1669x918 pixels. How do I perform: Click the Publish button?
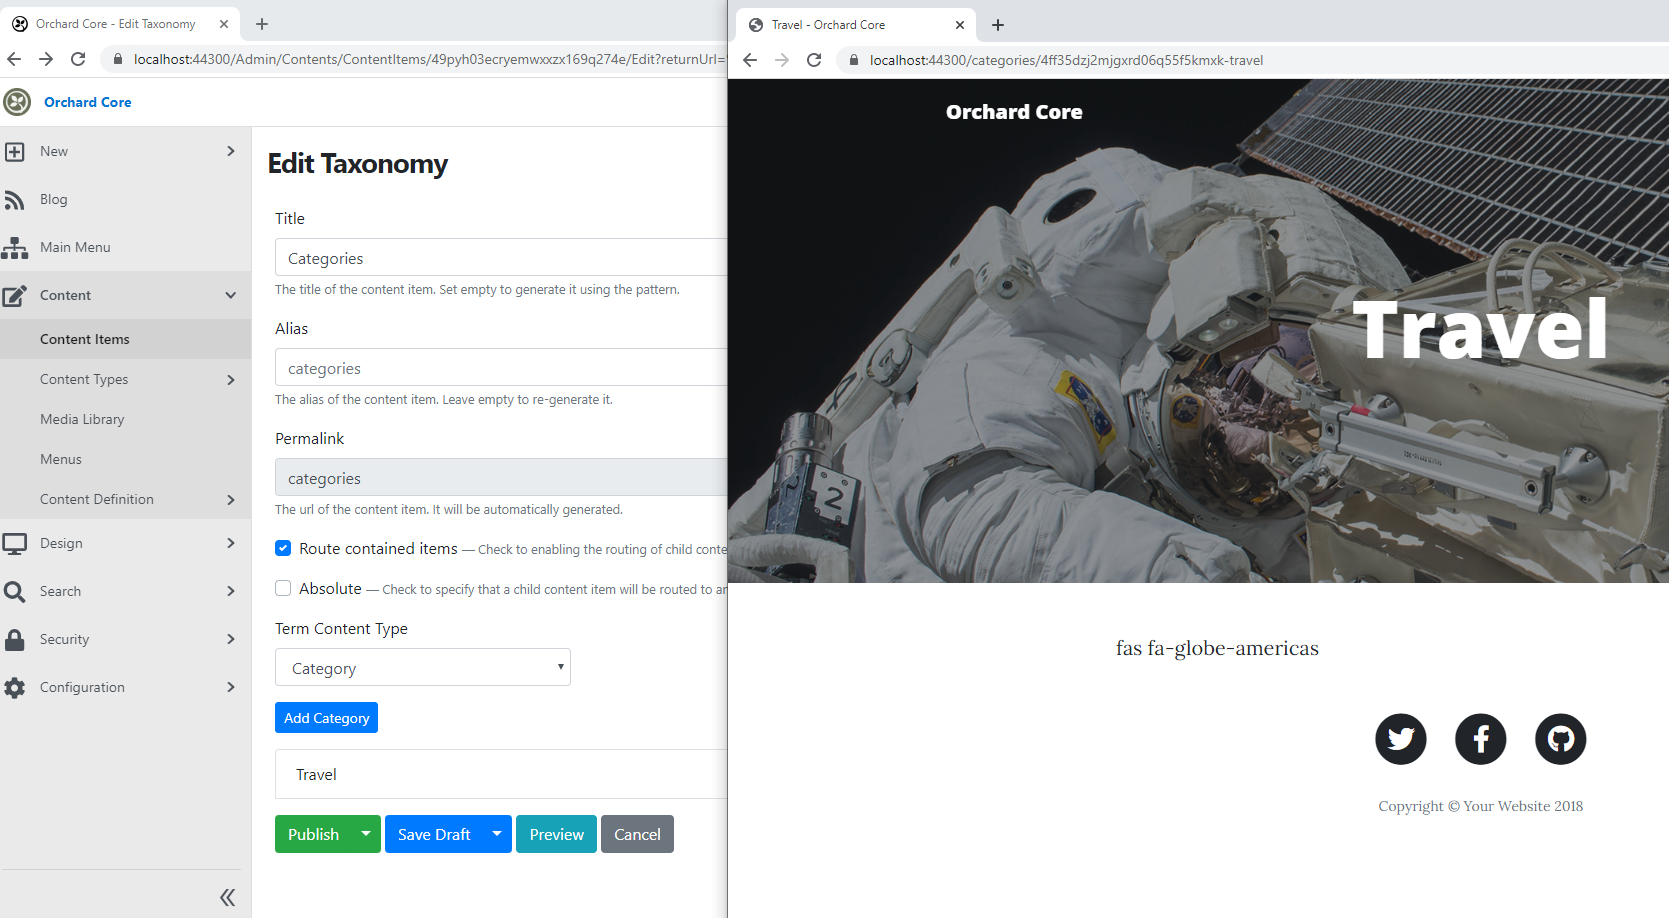tap(313, 834)
